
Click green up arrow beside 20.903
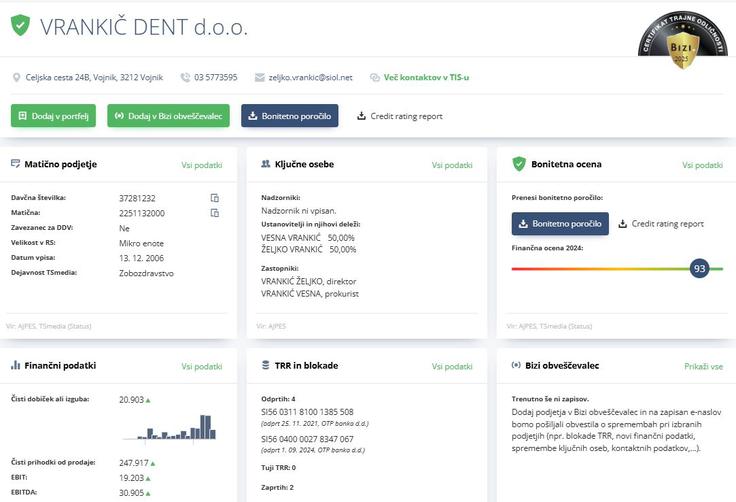tap(148, 401)
